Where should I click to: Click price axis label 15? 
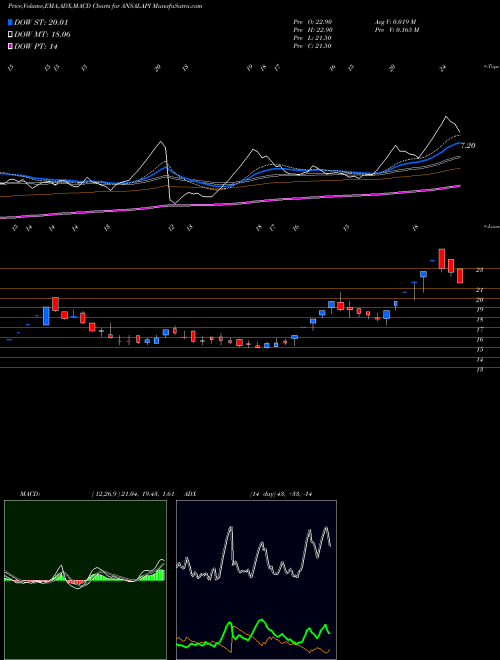tap(479, 350)
